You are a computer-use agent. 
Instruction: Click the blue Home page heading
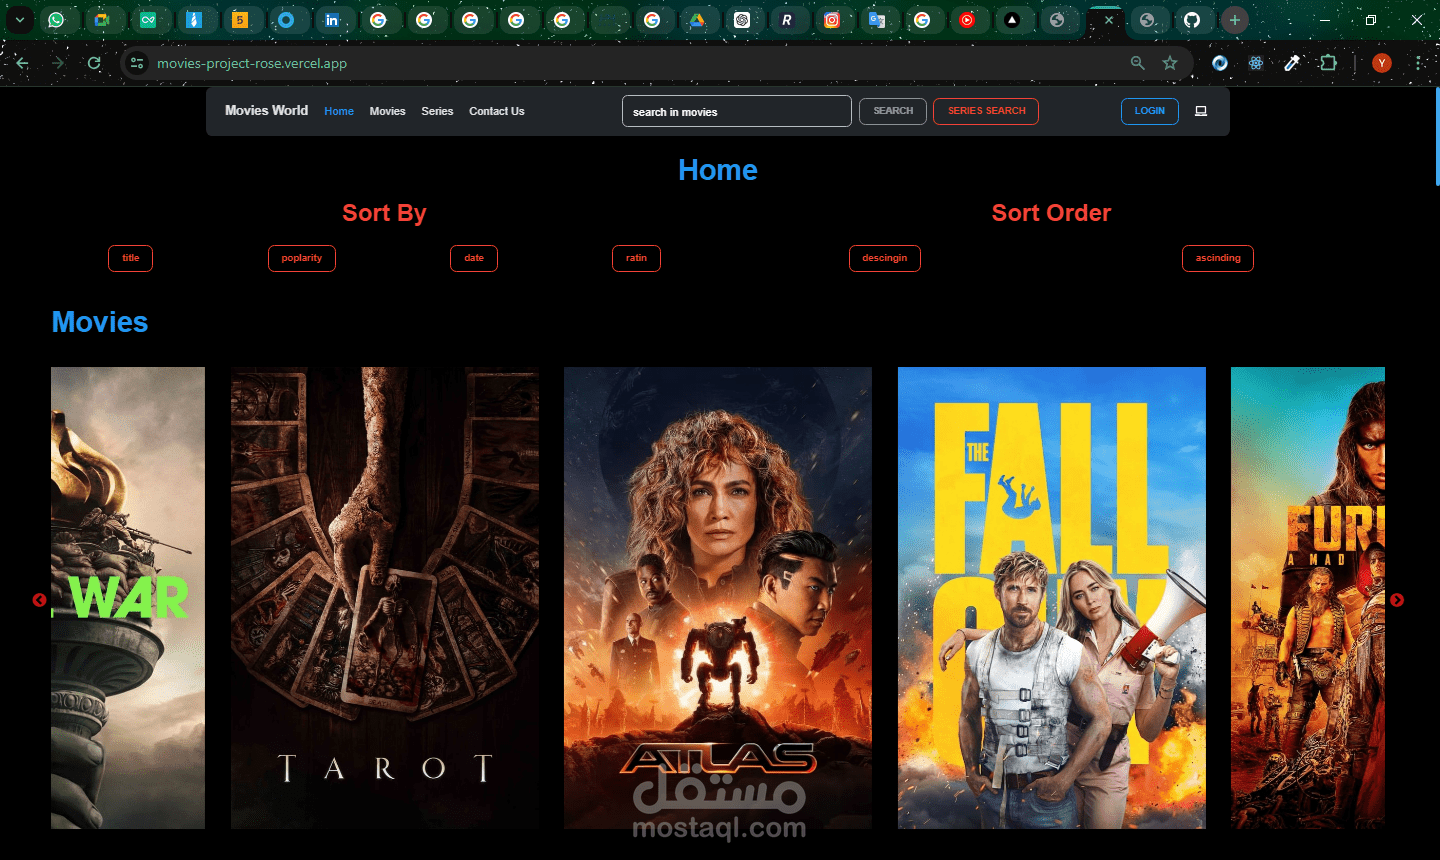(x=718, y=170)
